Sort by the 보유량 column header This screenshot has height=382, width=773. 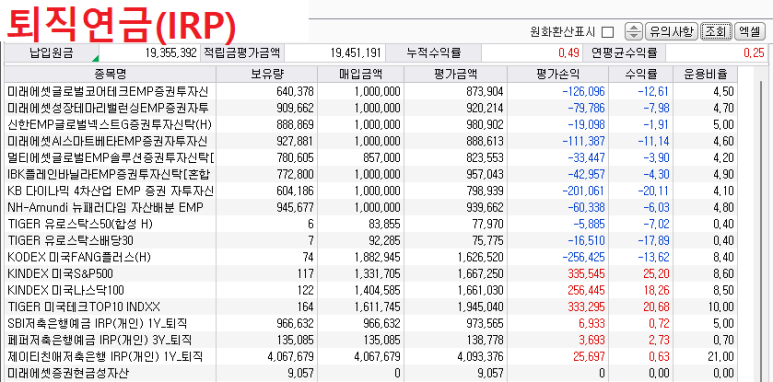267,74
